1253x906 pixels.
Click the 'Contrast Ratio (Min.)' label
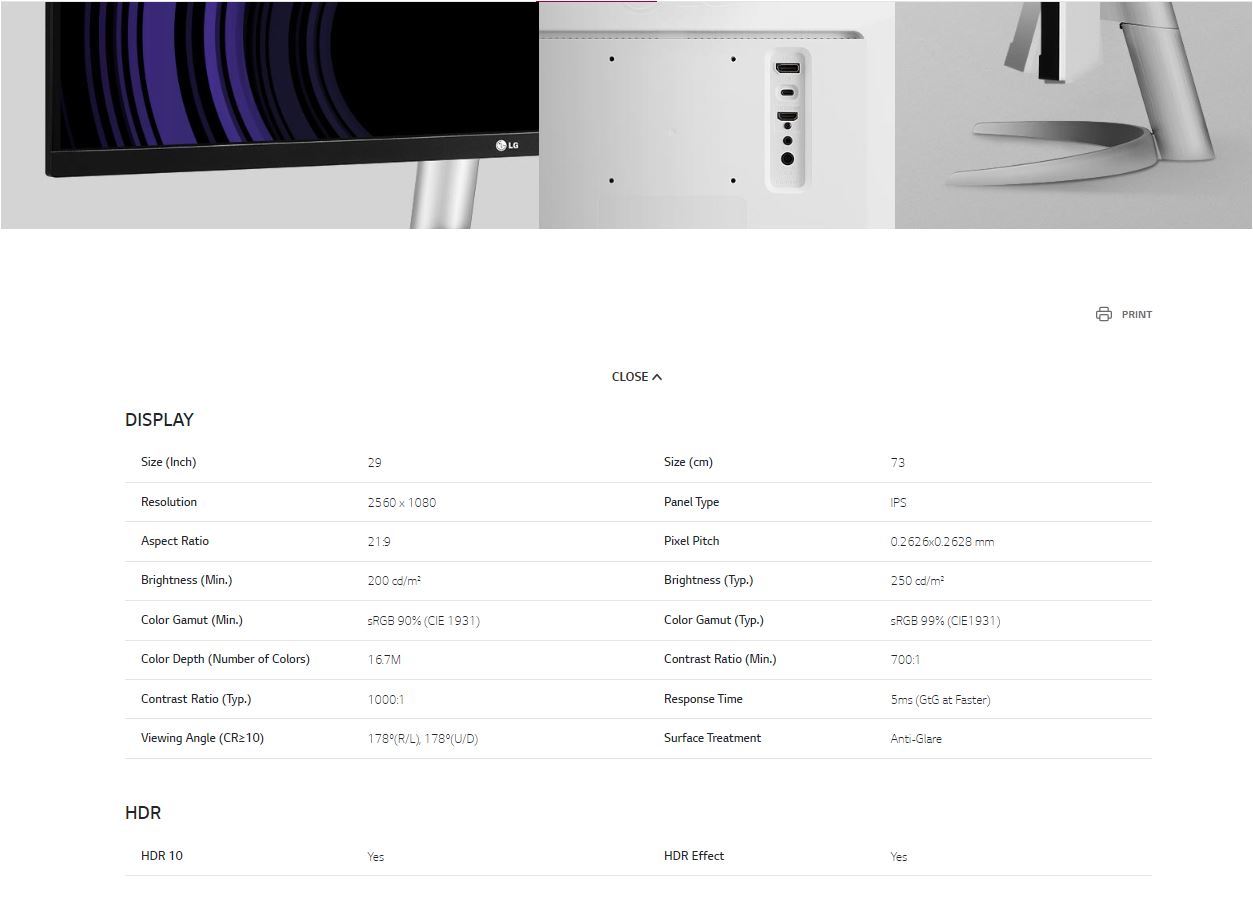pyautogui.click(x=720, y=659)
